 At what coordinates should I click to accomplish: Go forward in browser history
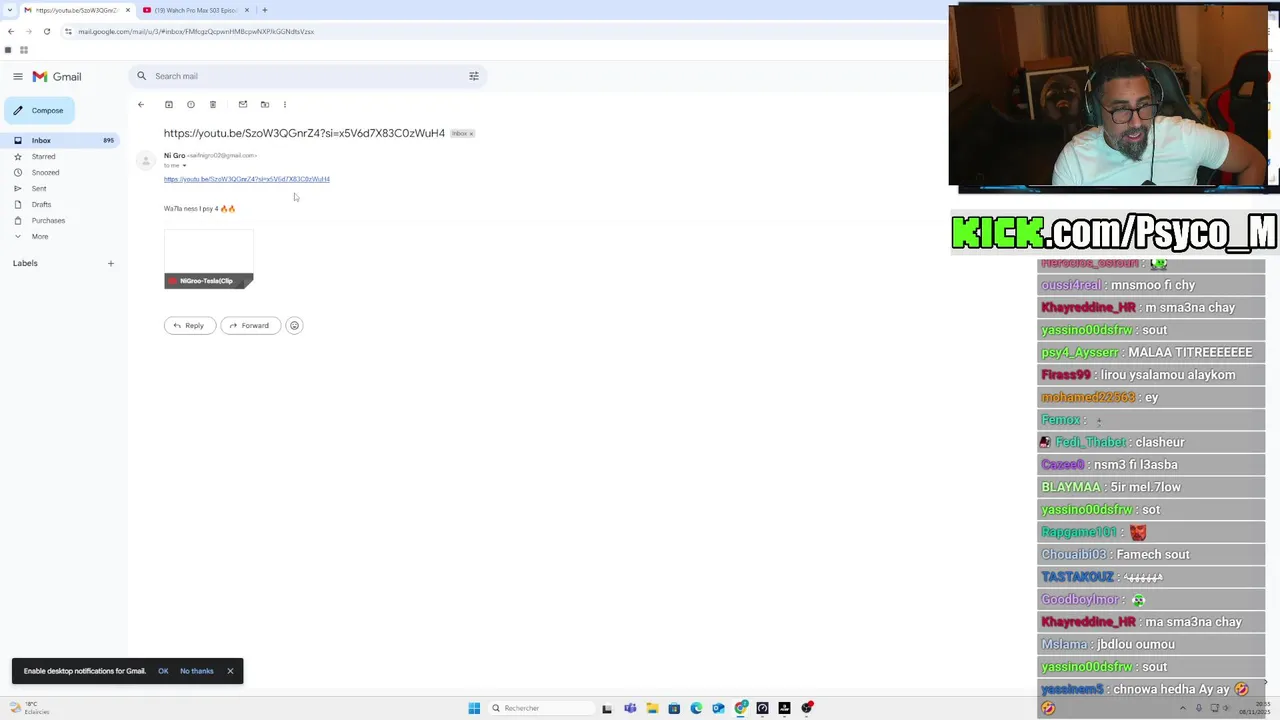(28, 31)
